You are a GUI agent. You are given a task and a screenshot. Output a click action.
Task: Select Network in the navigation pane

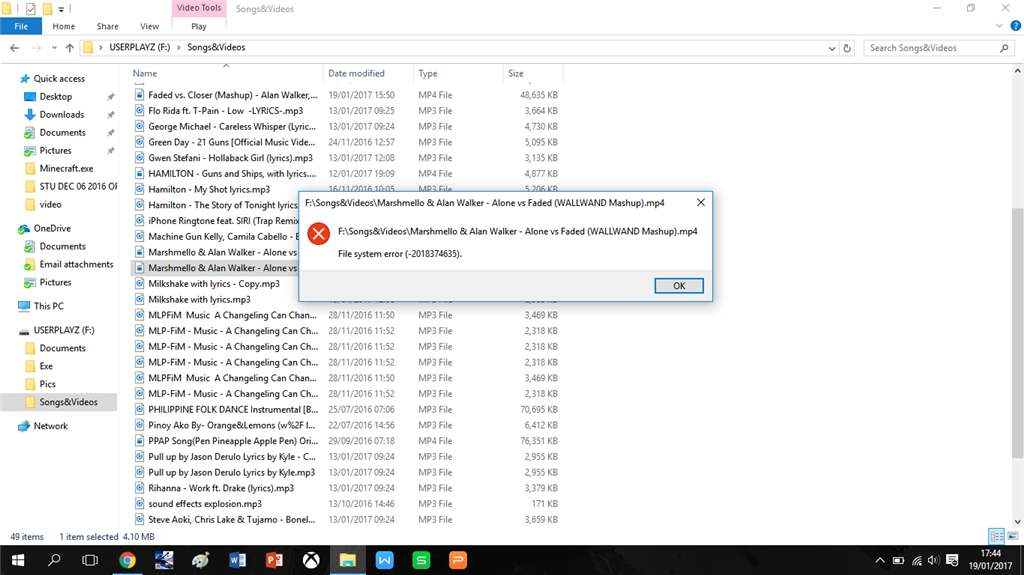coord(50,426)
